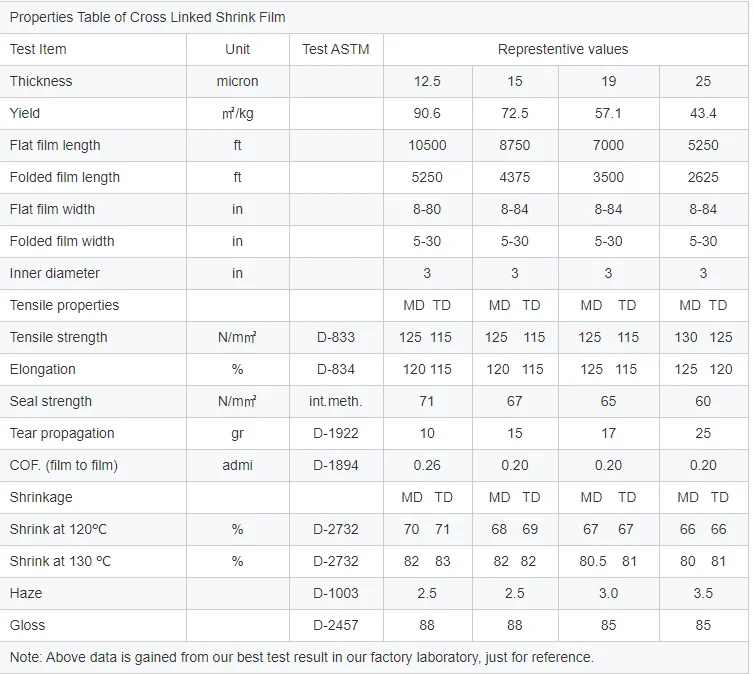Select the 'Representive values' header cell

(563, 49)
